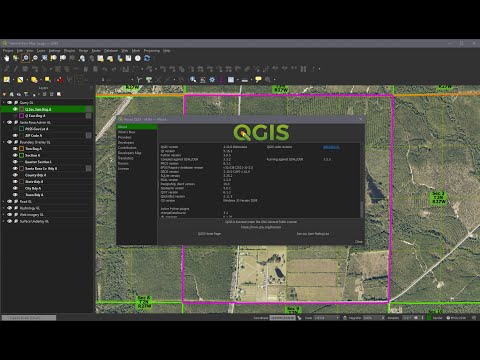Click the red Deselect Features icon

point(60,80)
